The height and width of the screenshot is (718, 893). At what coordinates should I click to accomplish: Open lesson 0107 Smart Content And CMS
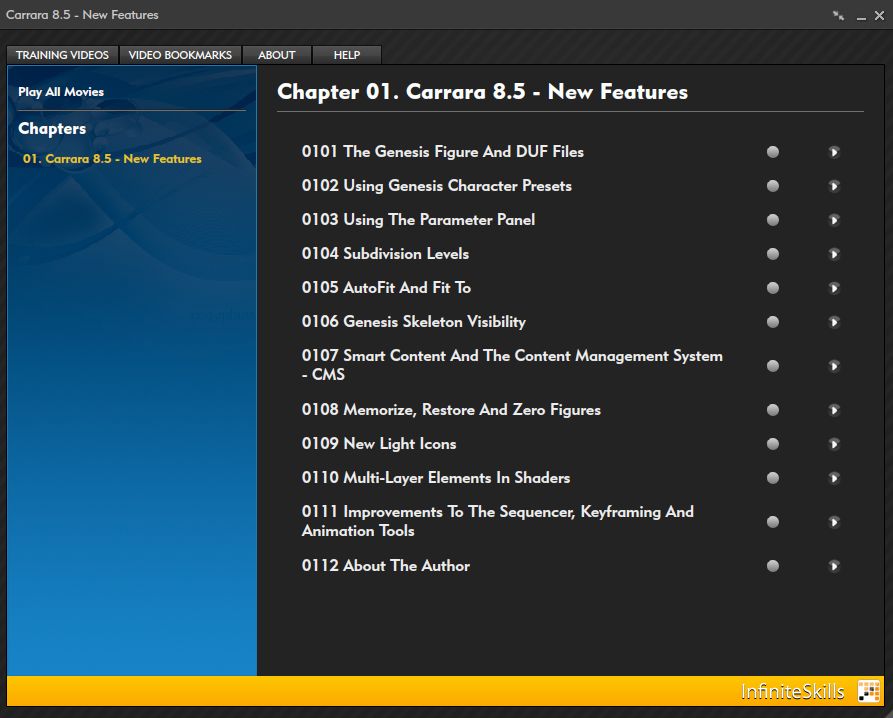(x=512, y=365)
